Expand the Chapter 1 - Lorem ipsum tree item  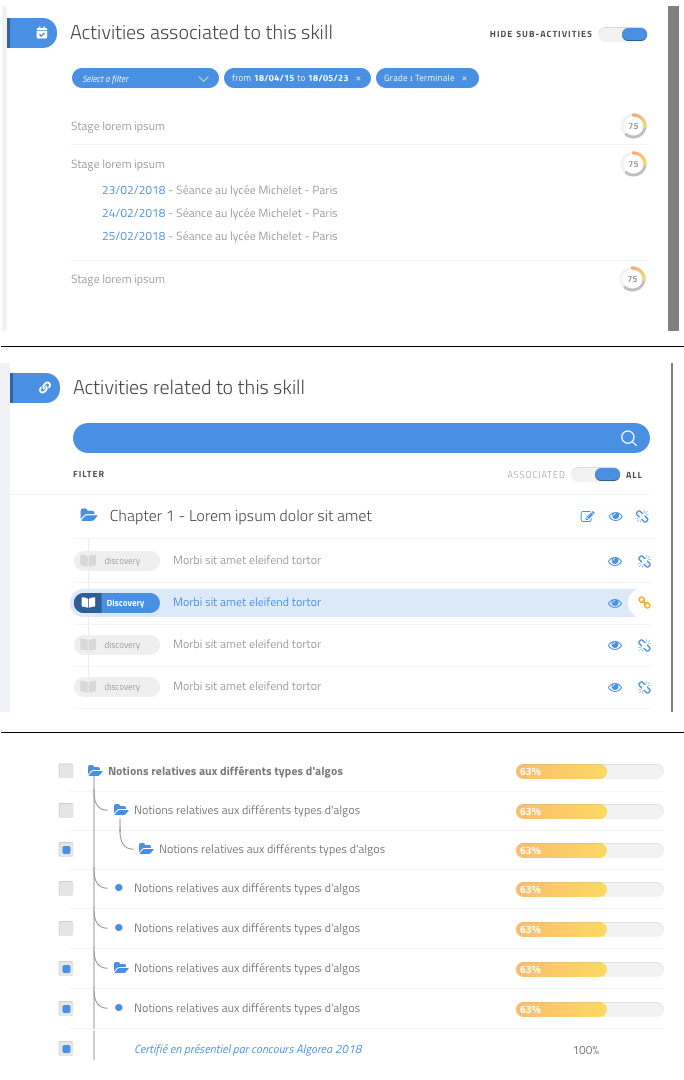pos(240,516)
